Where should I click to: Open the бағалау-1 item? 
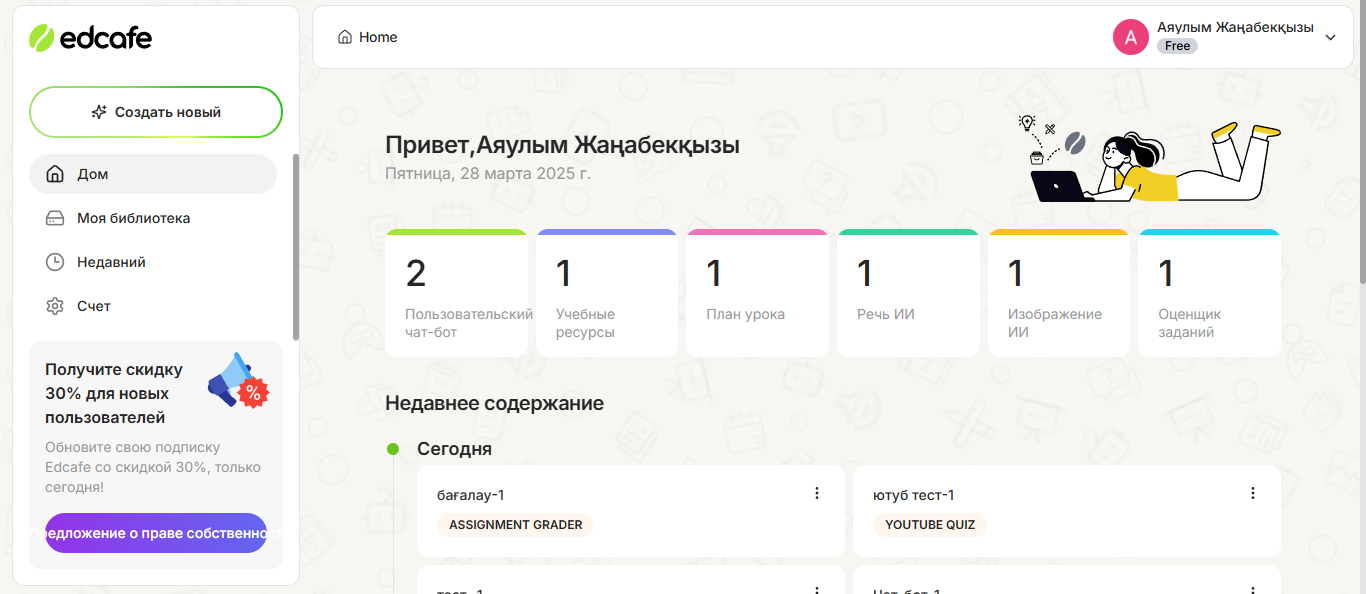pos(631,511)
